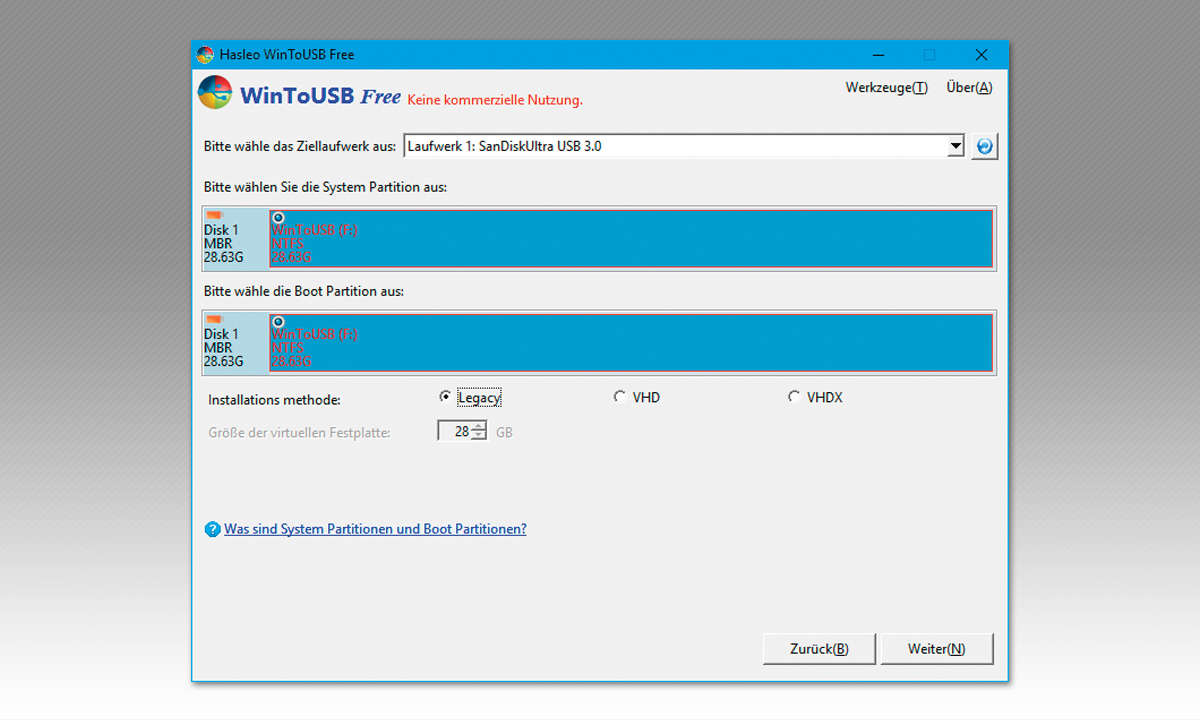The width and height of the screenshot is (1200, 720).
Task: Click 'Laufwerk 1: SanDiskUltra USB 3.0' drive text
Action: [x=505, y=147]
